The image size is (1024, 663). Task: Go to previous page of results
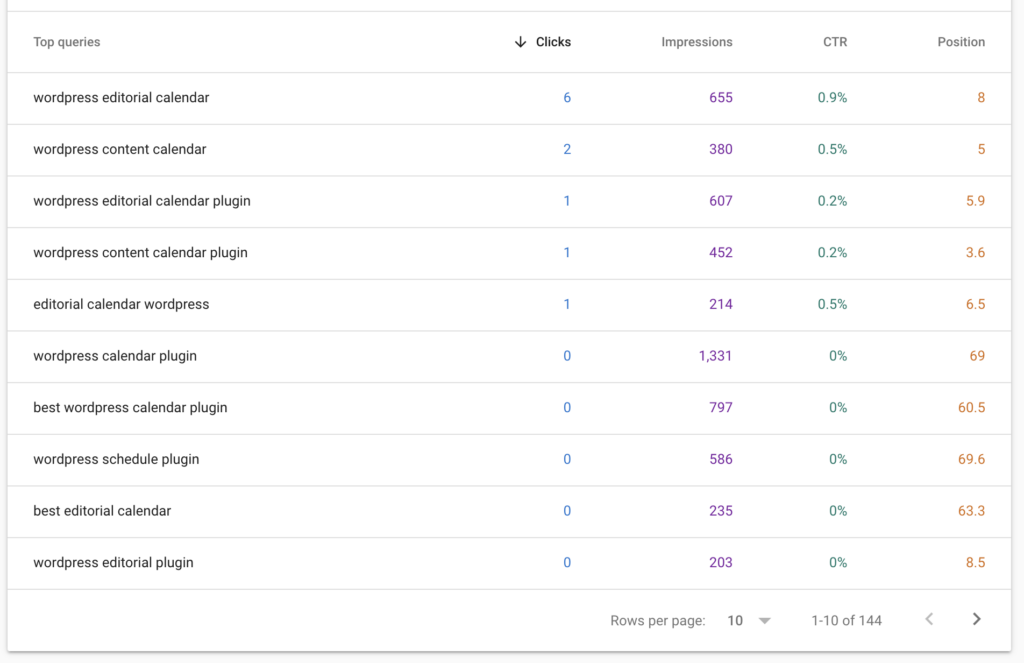(929, 619)
